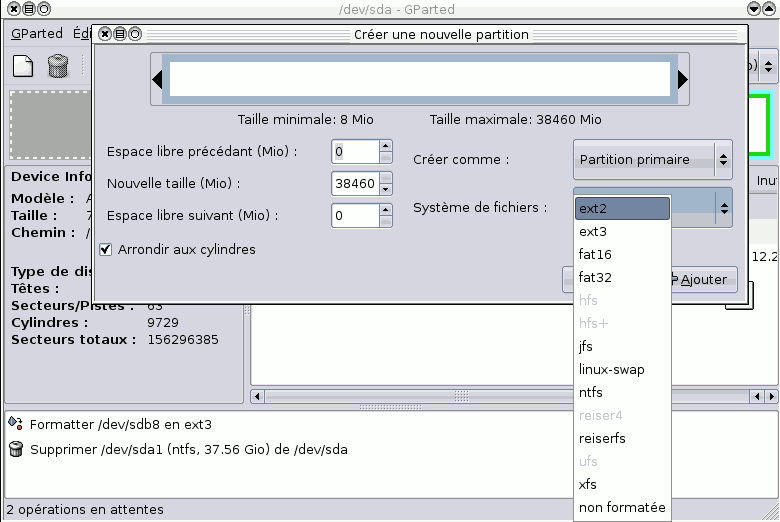The width and height of the screenshot is (780, 522).
Task: Choose ext3 from the filesystem list
Action: (593, 231)
